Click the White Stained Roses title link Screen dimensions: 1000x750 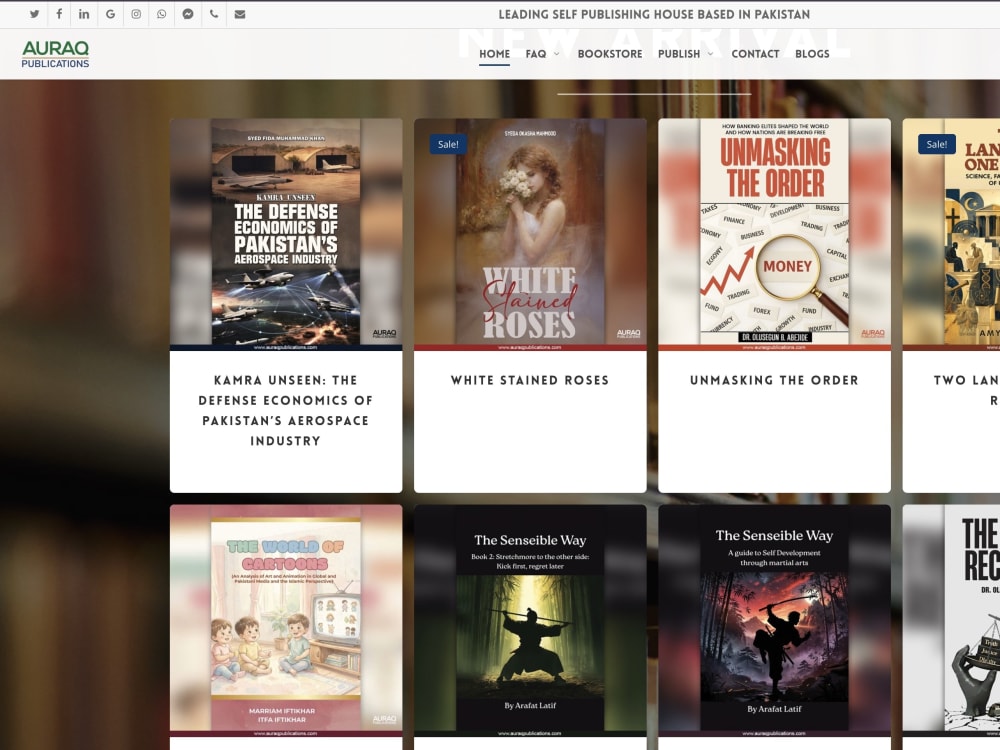(x=530, y=380)
